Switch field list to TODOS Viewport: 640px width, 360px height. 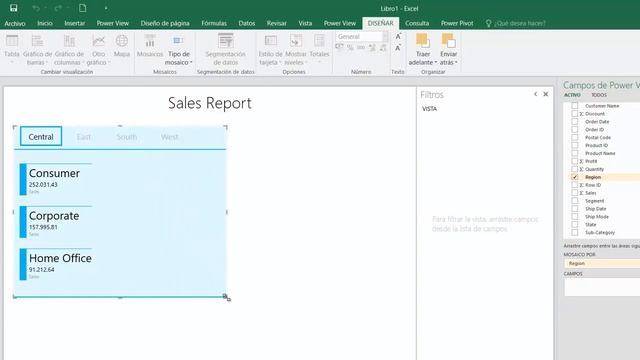pyautogui.click(x=599, y=95)
